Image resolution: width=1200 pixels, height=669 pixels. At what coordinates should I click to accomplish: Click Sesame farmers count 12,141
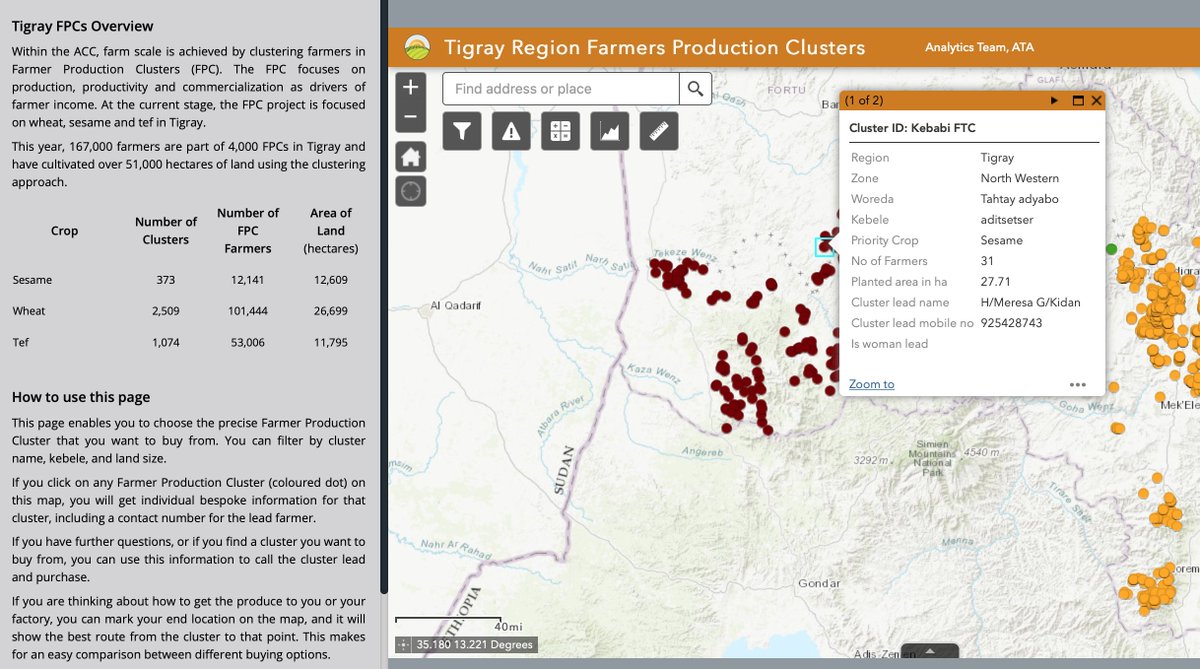click(248, 280)
